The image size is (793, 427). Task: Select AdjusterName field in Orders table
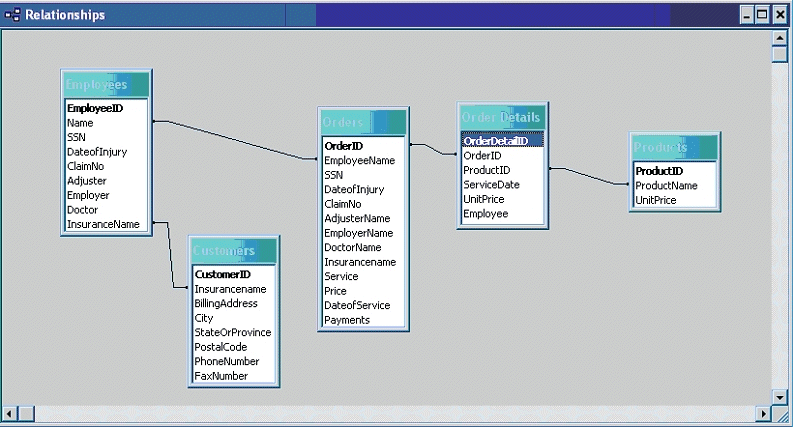[x=363, y=219]
